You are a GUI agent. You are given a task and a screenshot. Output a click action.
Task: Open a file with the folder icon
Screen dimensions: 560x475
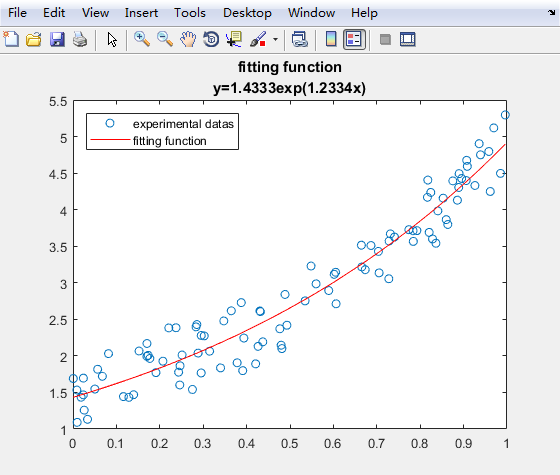click(x=34, y=39)
